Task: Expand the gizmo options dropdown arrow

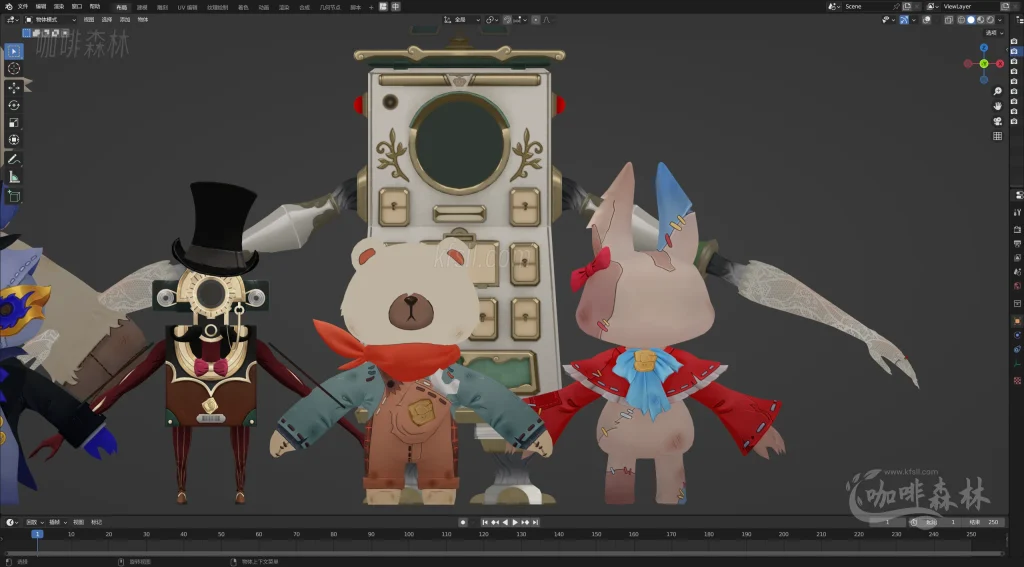Action: pos(914,20)
